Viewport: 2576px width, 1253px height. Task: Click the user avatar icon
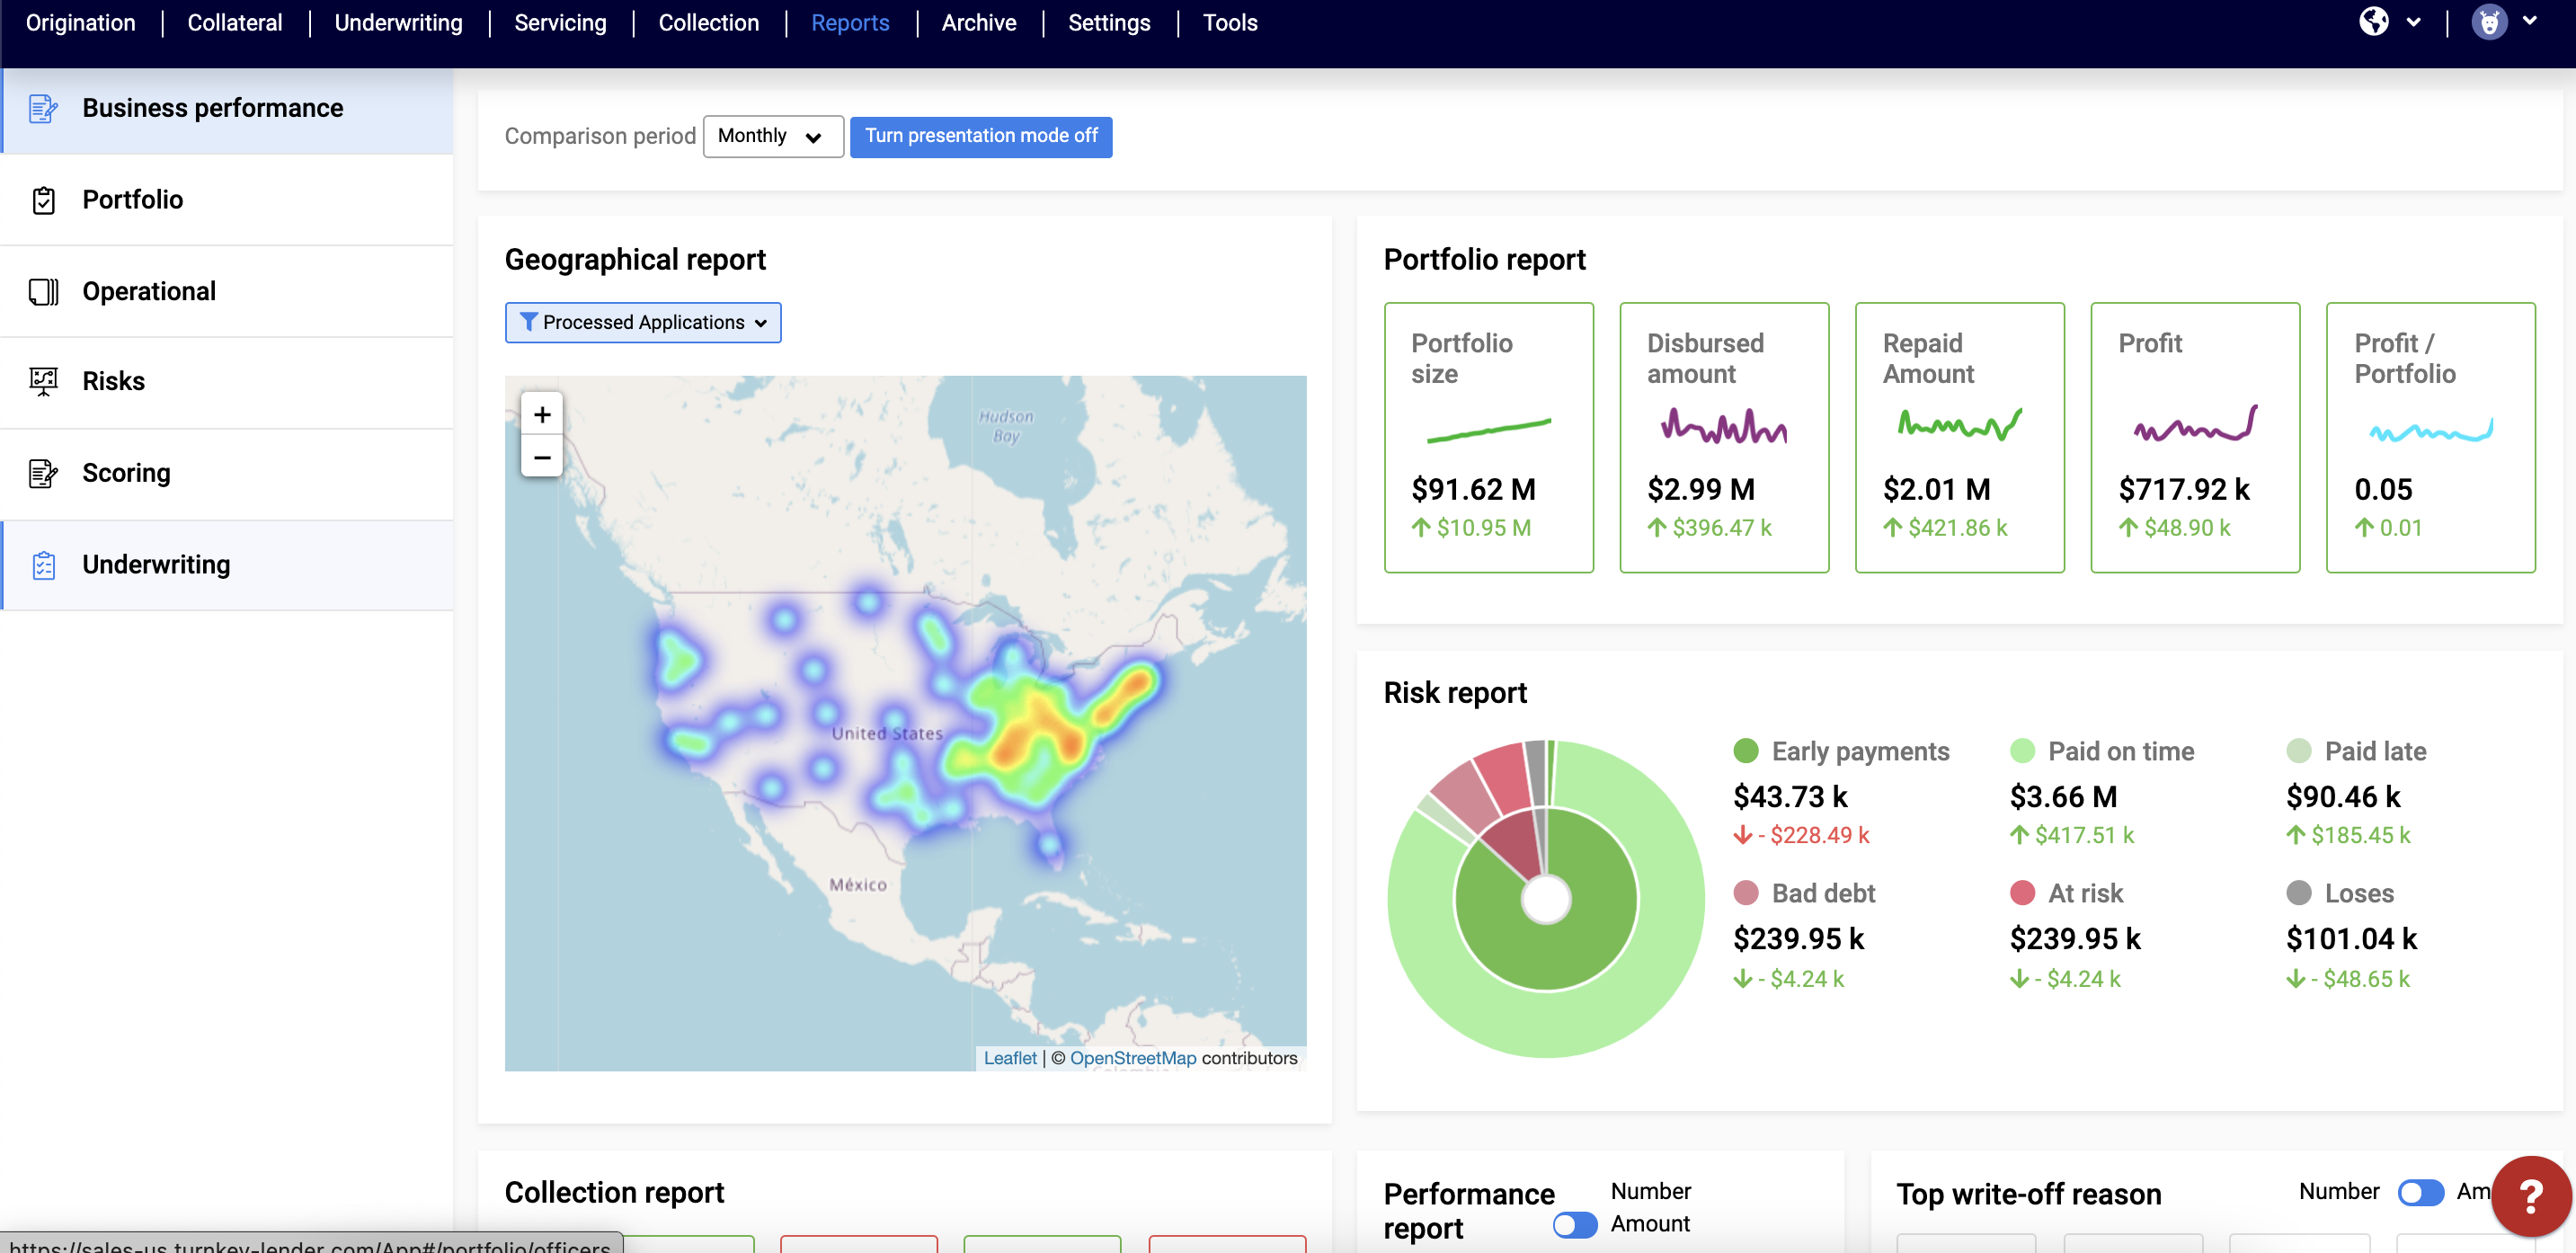point(2489,21)
